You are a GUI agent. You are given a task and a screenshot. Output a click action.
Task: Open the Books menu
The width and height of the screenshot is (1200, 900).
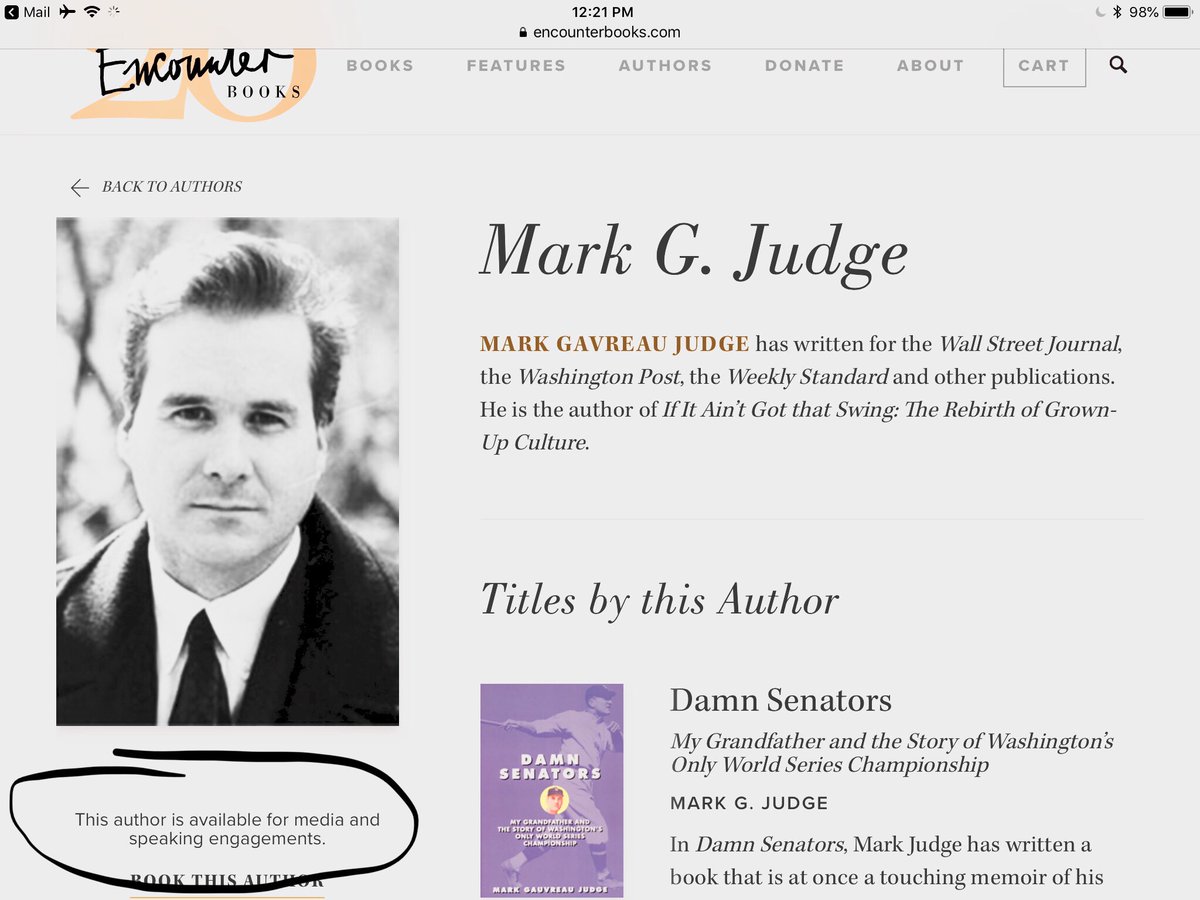tap(380, 65)
